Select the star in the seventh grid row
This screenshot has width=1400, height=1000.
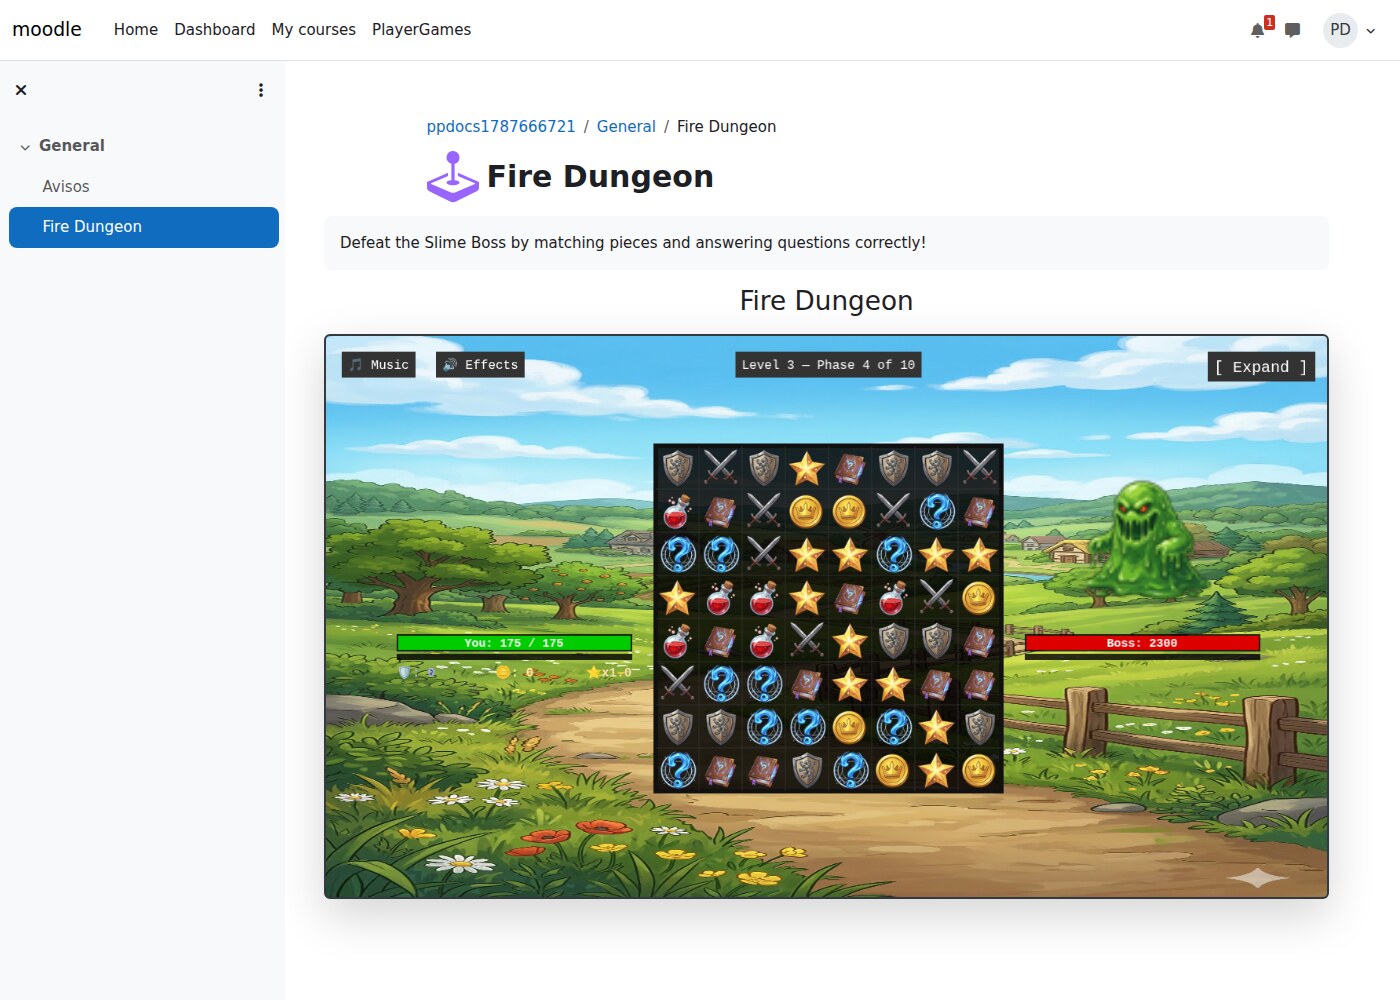pyautogui.click(x=936, y=727)
